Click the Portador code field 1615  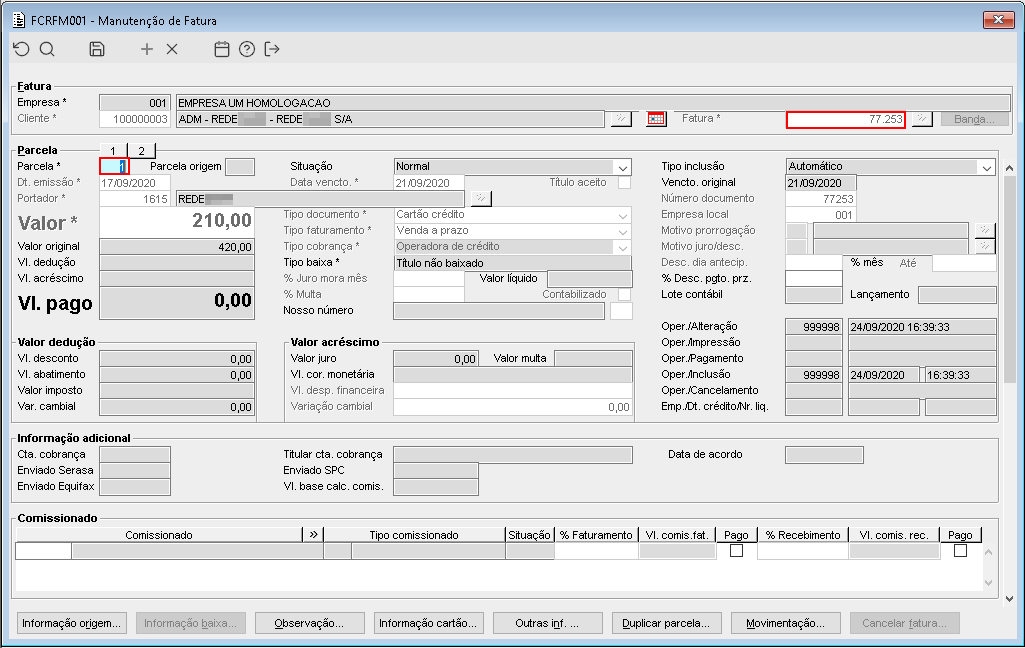click(x=135, y=199)
